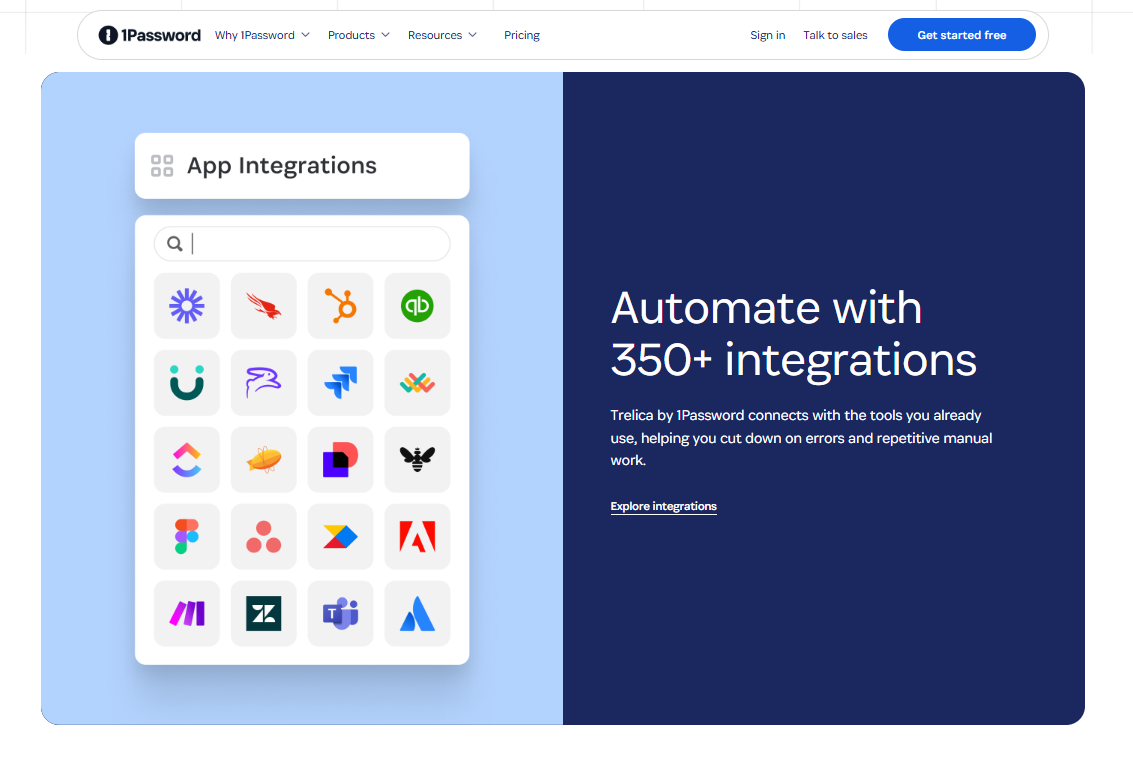Open the Atlassian integration icon
1133x777 pixels.
click(x=417, y=614)
